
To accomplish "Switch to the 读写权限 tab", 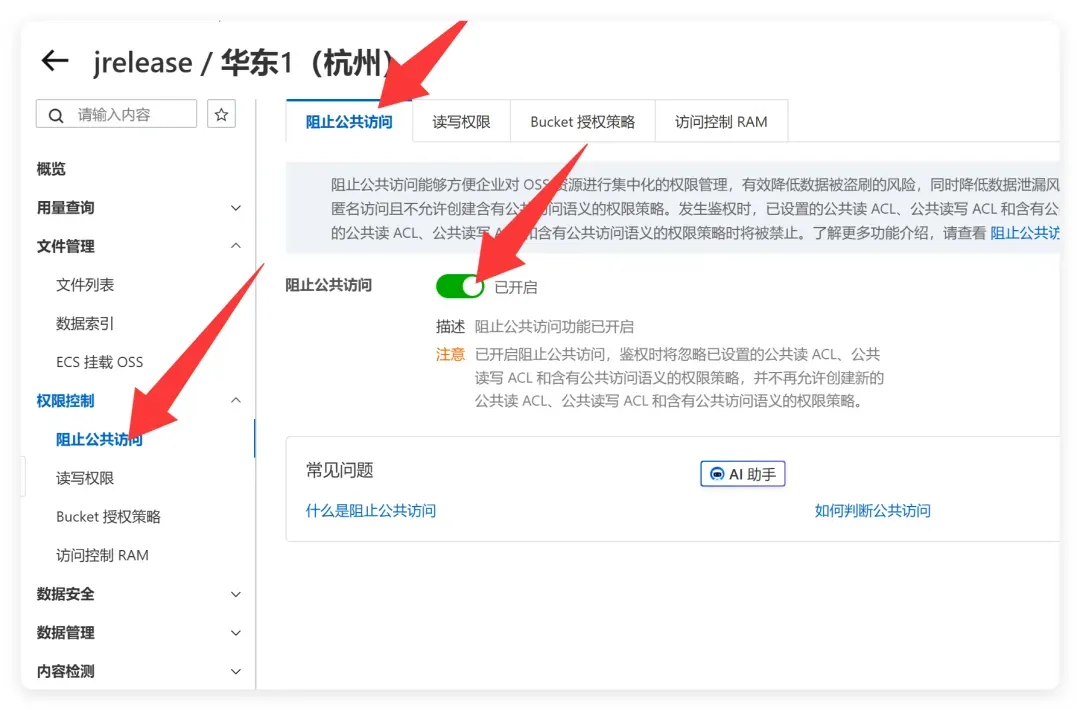I will coord(461,122).
